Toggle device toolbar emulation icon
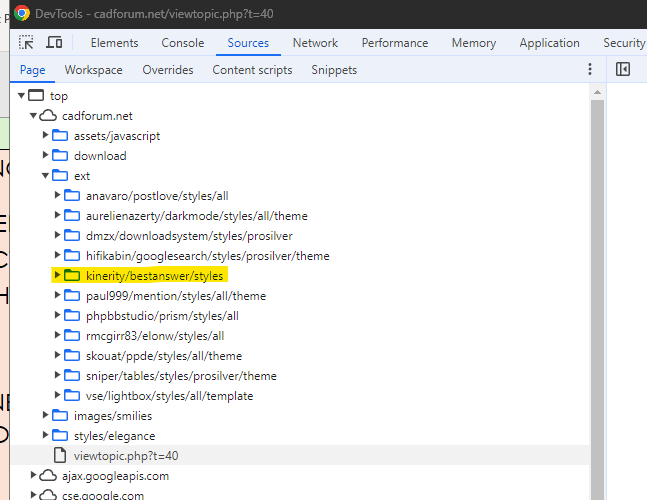The height and width of the screenshot is (500, 647). [x=54, y=42]
